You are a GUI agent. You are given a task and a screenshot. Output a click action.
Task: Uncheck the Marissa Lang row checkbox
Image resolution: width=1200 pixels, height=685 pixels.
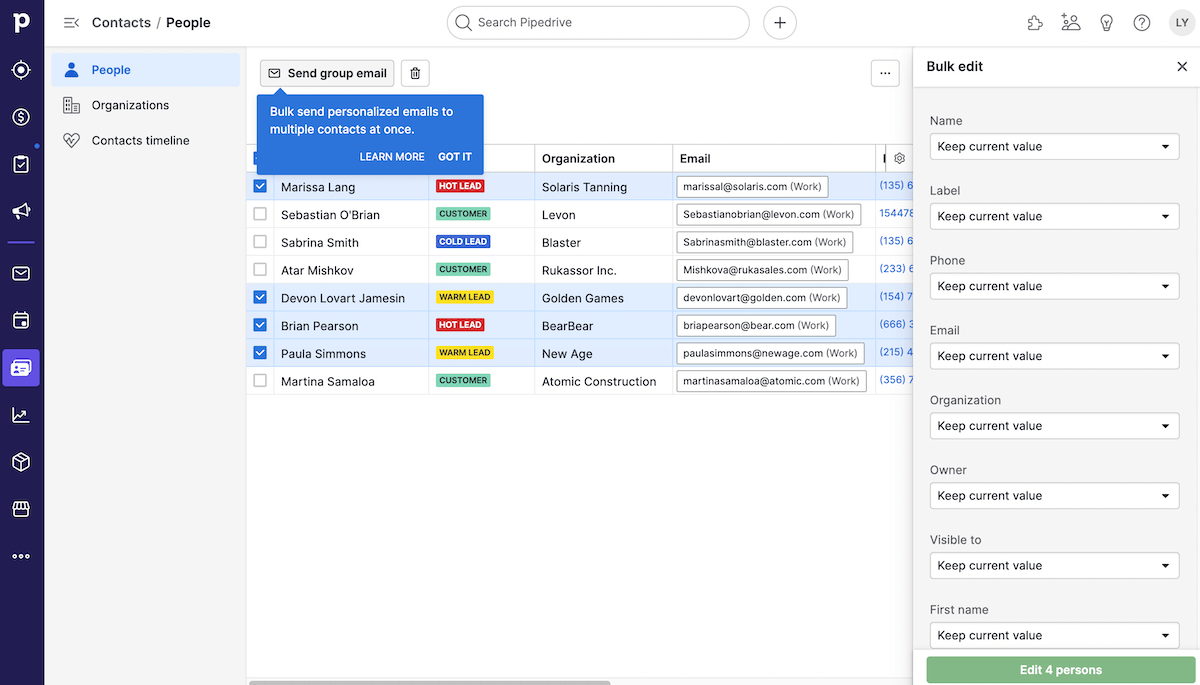point(260,186)
